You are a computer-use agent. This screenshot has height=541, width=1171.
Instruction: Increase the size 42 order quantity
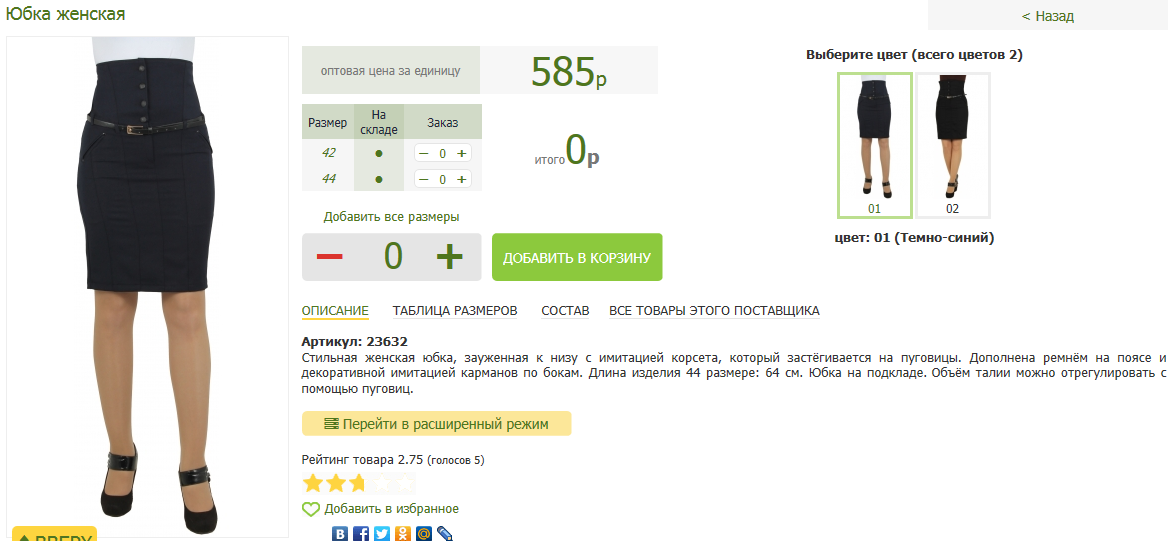click(x=461, y=153)
